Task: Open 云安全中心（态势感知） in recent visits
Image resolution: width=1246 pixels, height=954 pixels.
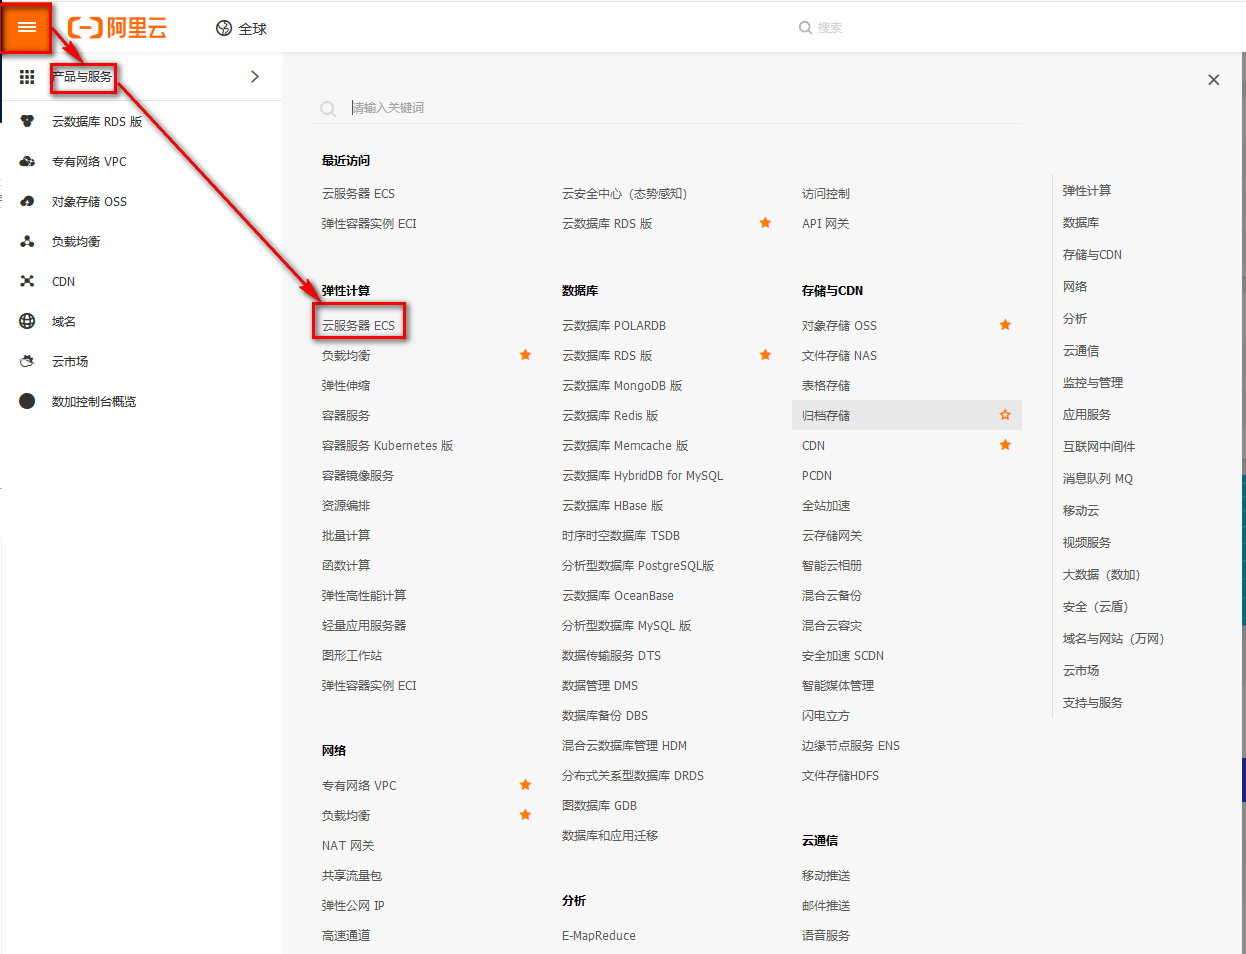Action: (x=625, y=193)
